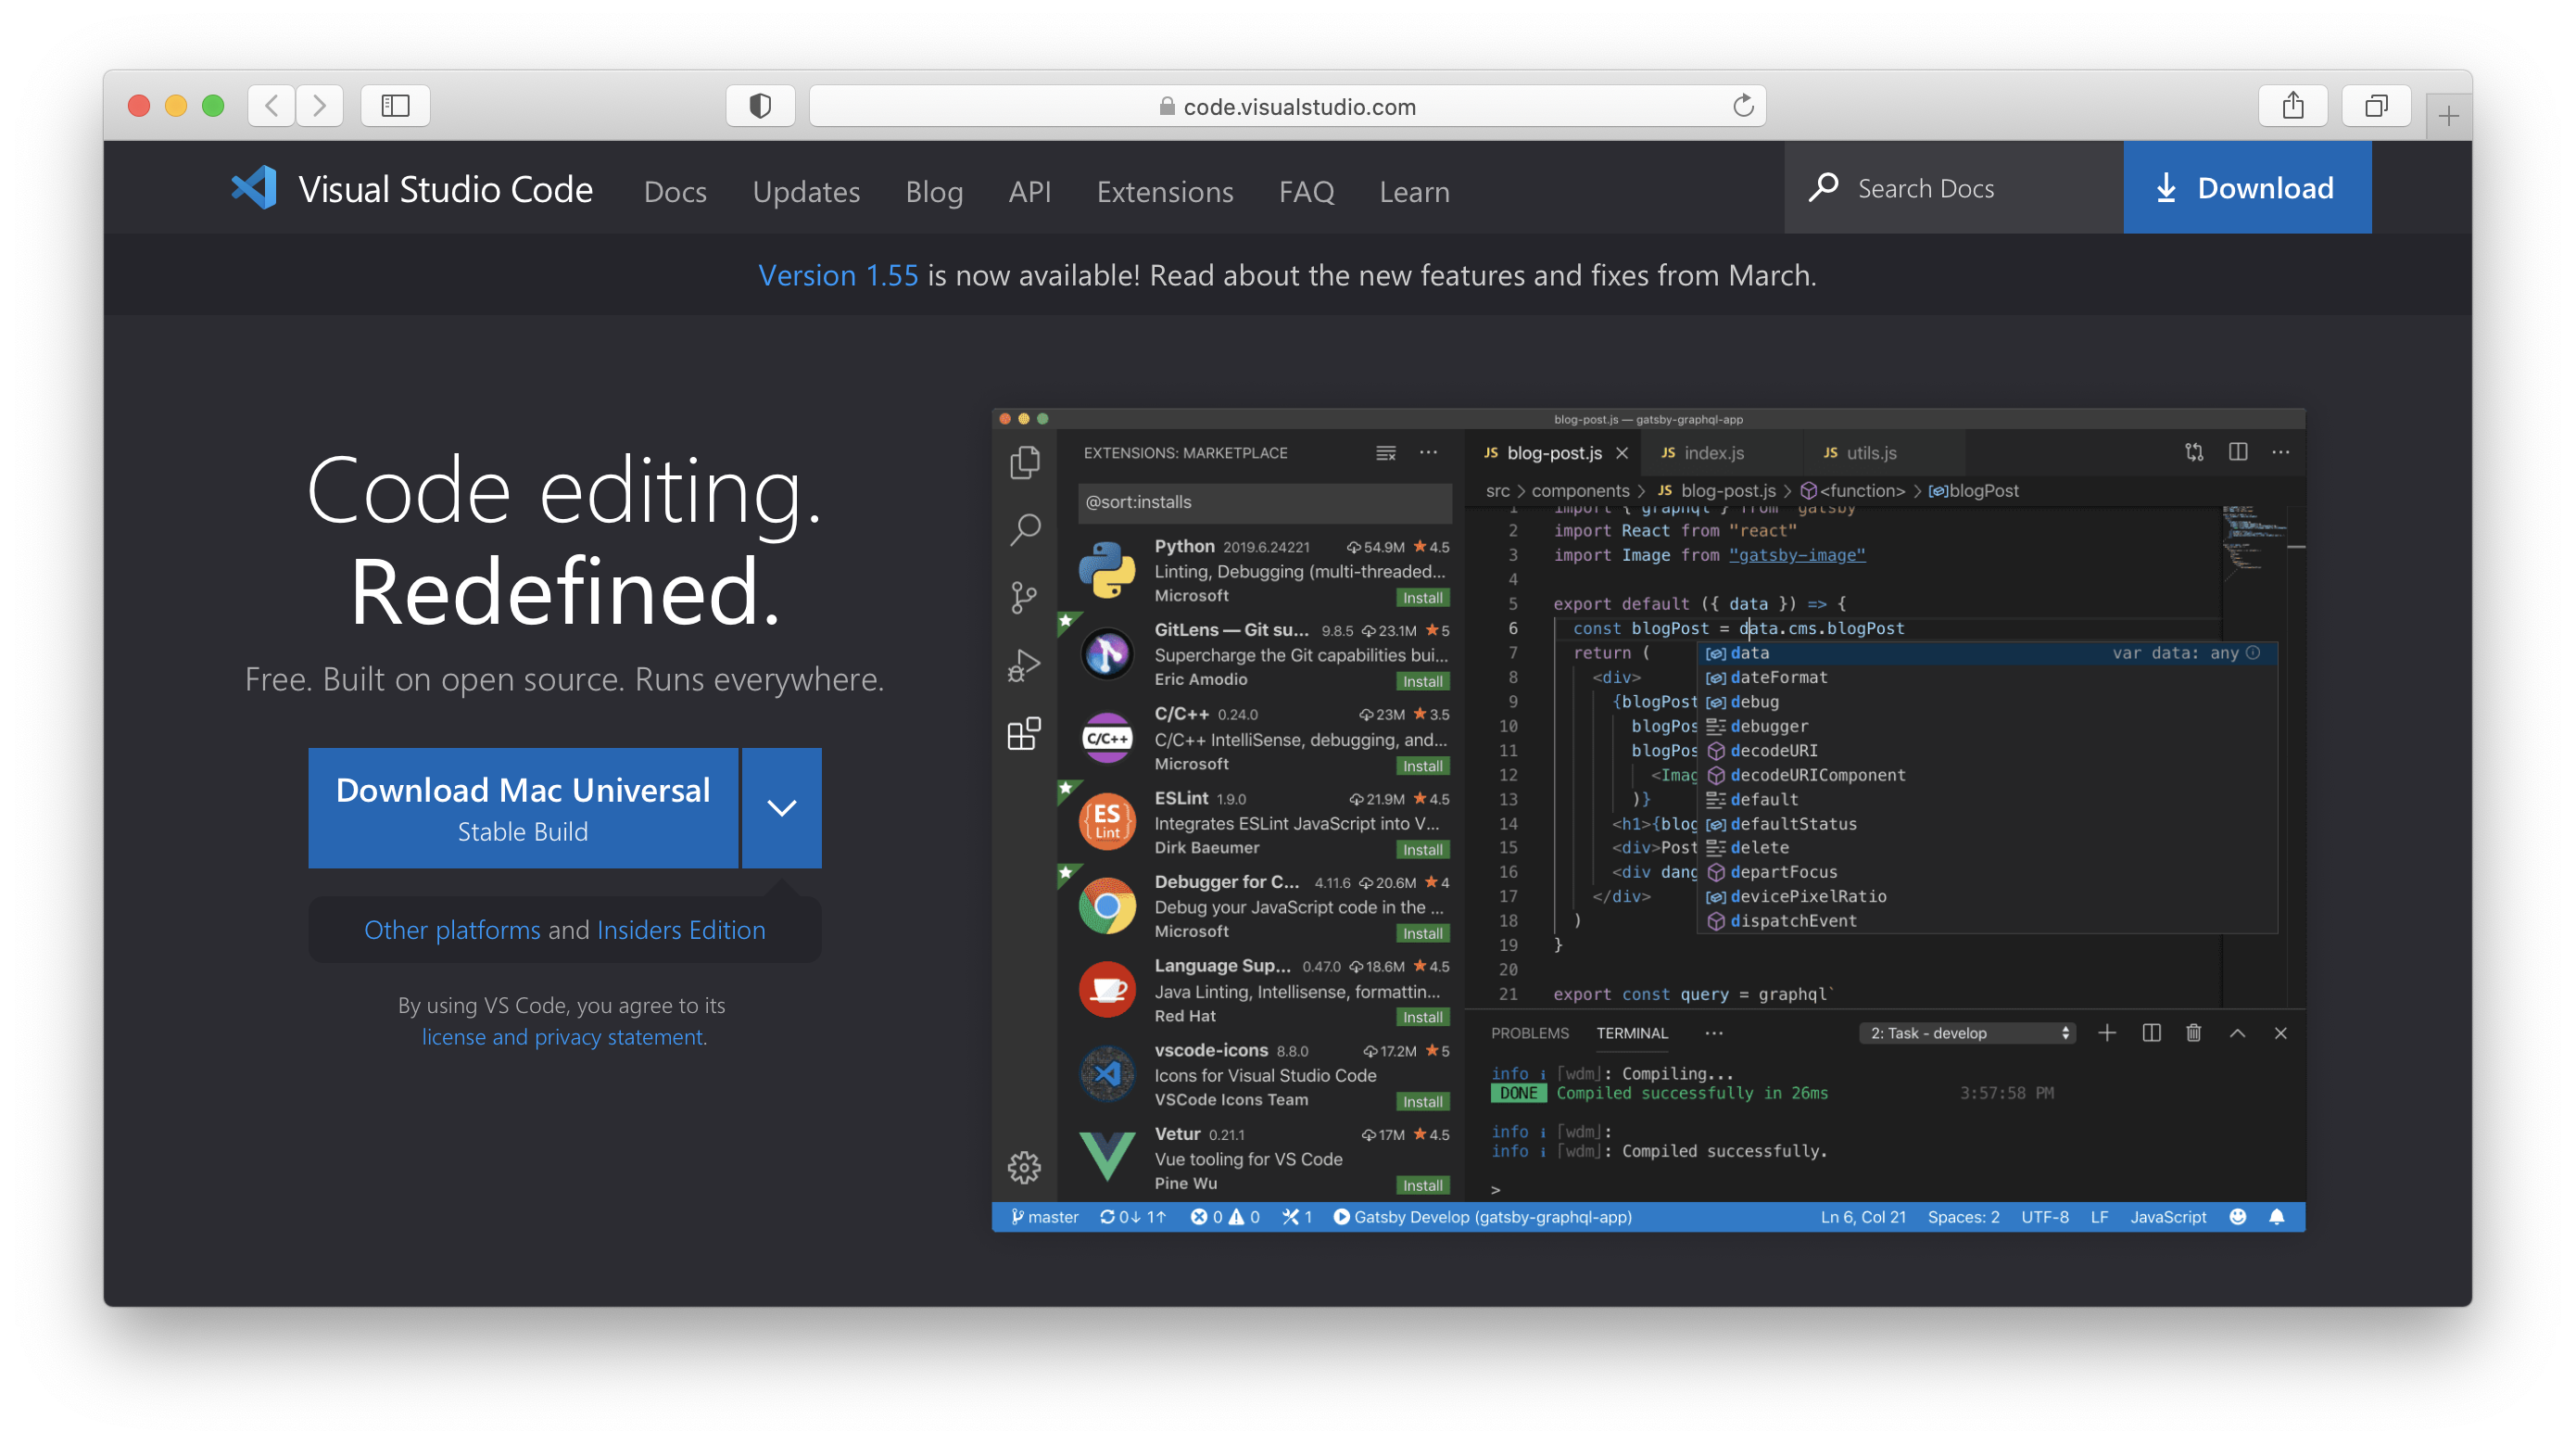Expand download options dropdown arrow

coord(781,808)
